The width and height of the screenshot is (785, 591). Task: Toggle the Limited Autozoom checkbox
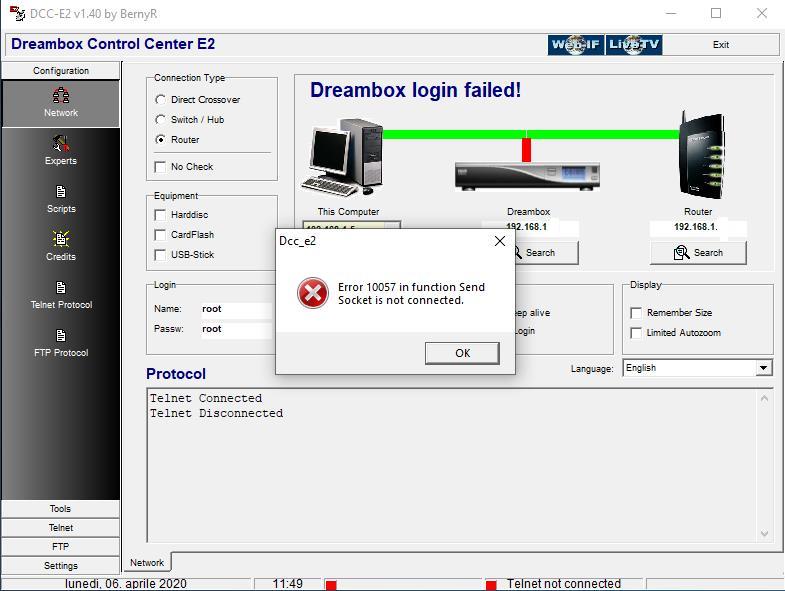click(636, 333)
